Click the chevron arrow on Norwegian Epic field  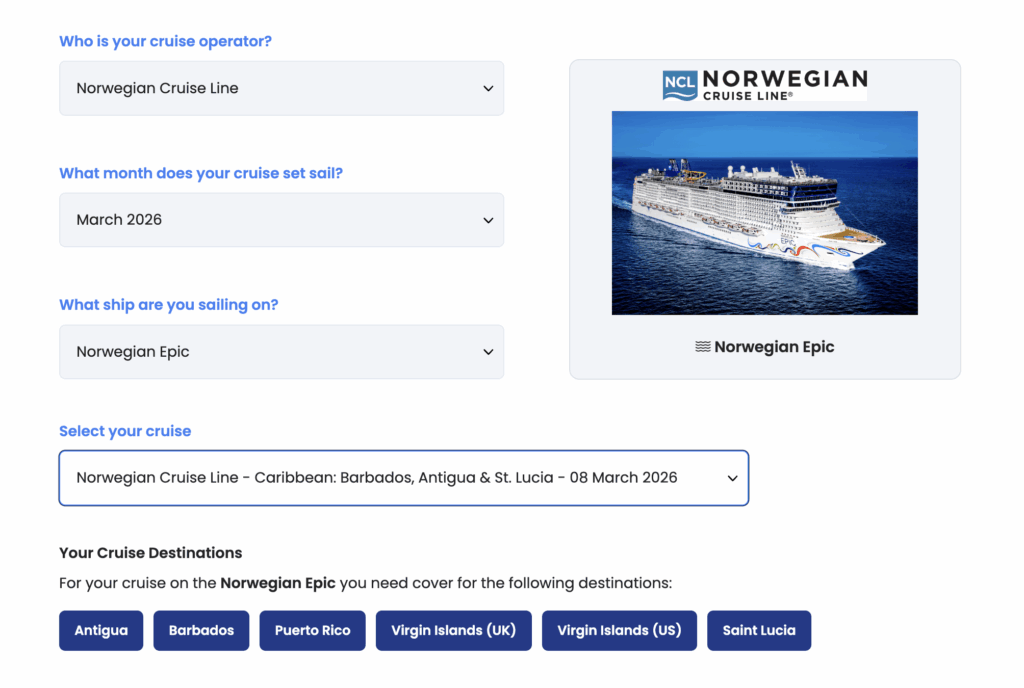[488, 352]
